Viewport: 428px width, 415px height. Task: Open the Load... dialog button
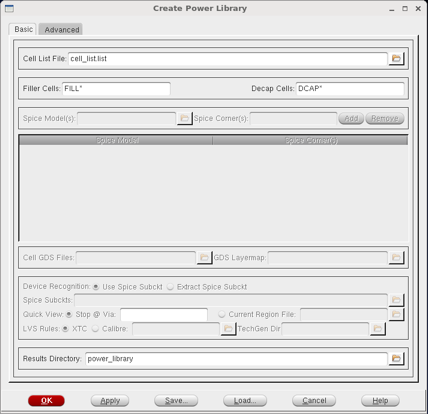[245, 401]
